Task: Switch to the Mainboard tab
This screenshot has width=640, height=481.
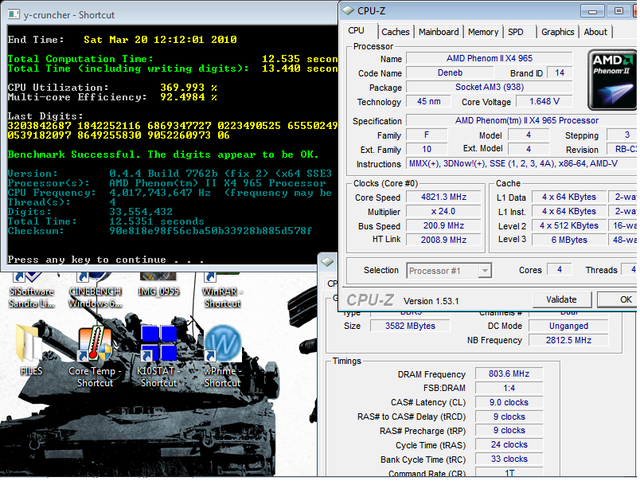Action: point(440,32)
